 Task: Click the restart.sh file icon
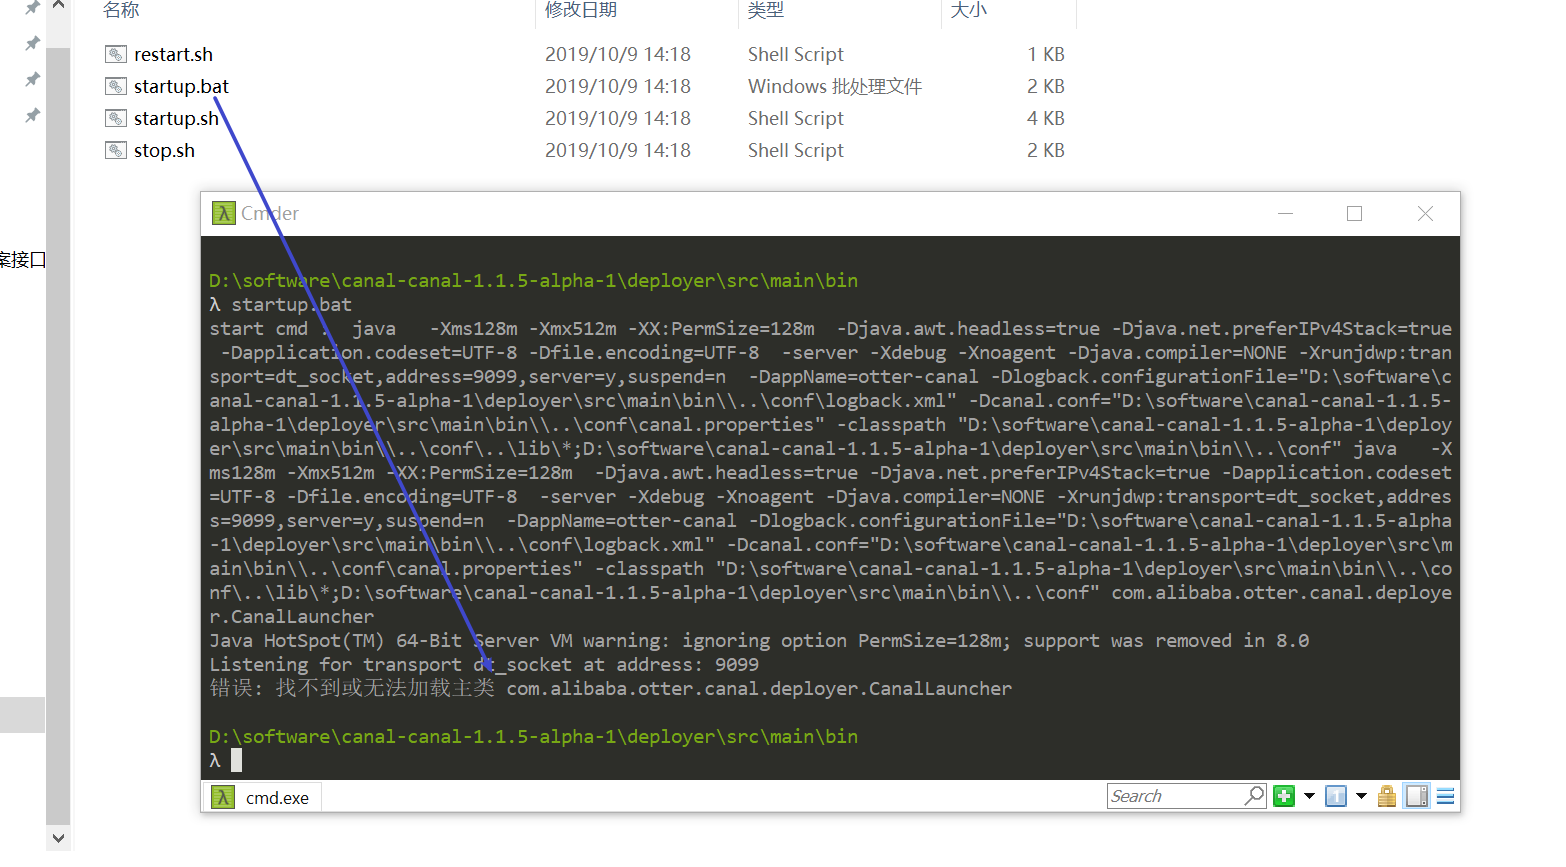coord(116,54)
